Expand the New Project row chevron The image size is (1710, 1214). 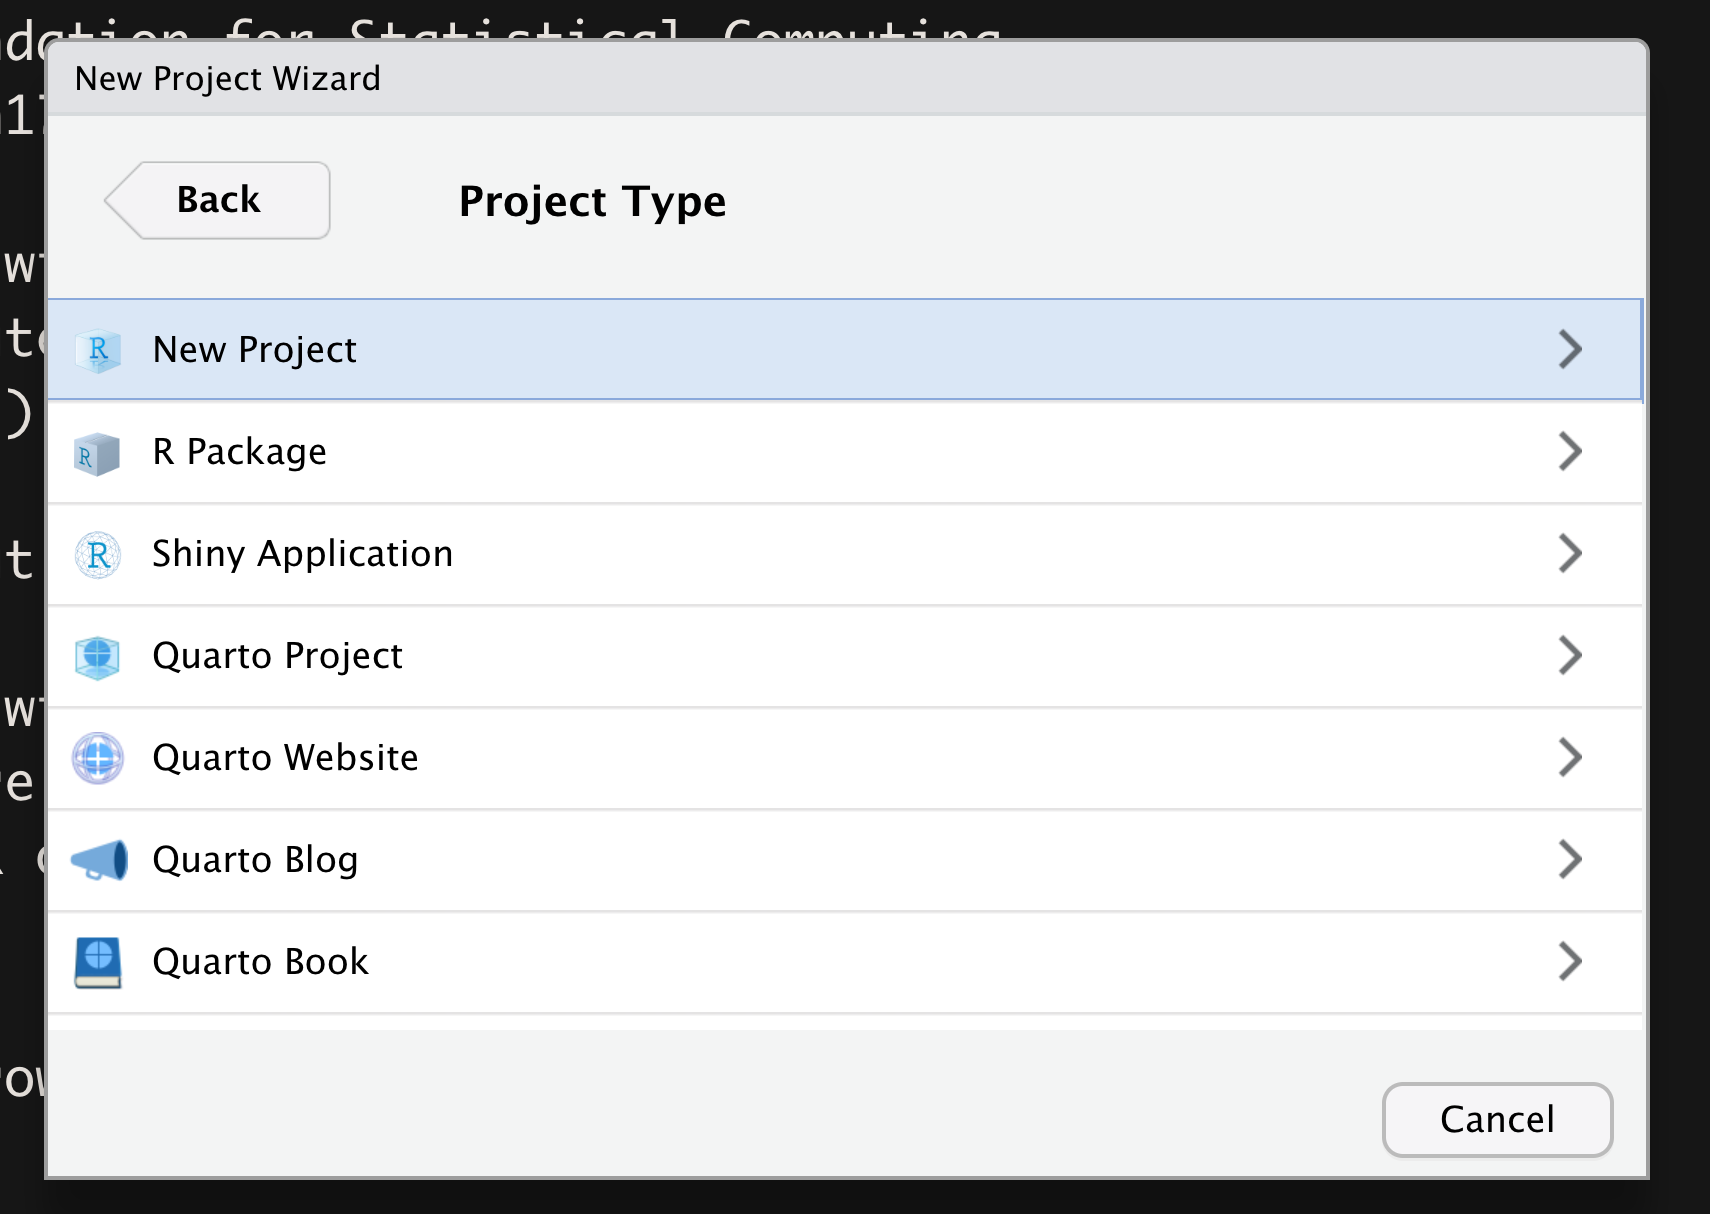[1570, 349]
